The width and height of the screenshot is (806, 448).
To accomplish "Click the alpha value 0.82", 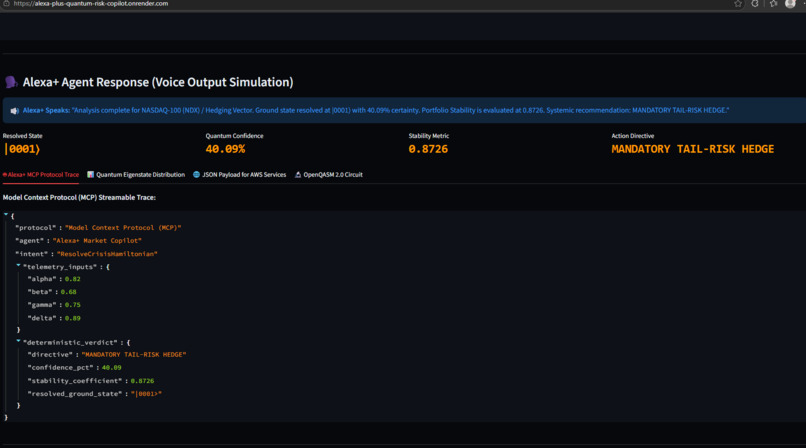I will coord(72,279).
